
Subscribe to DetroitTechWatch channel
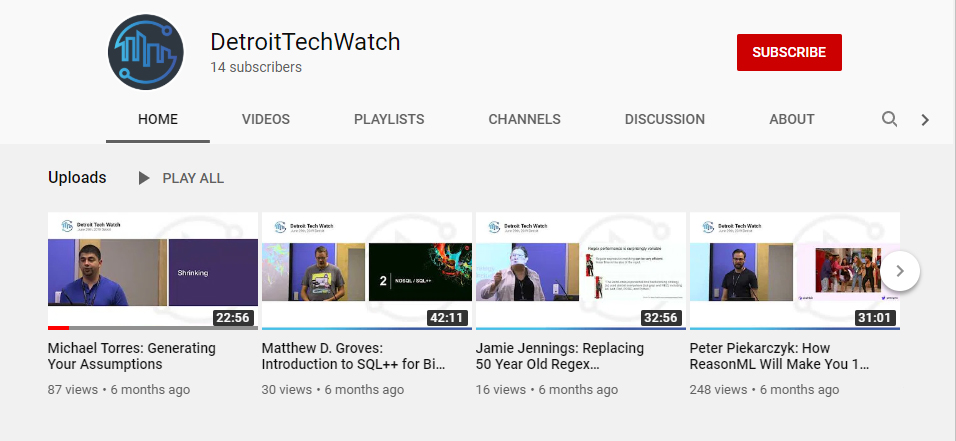pos(789,52)
